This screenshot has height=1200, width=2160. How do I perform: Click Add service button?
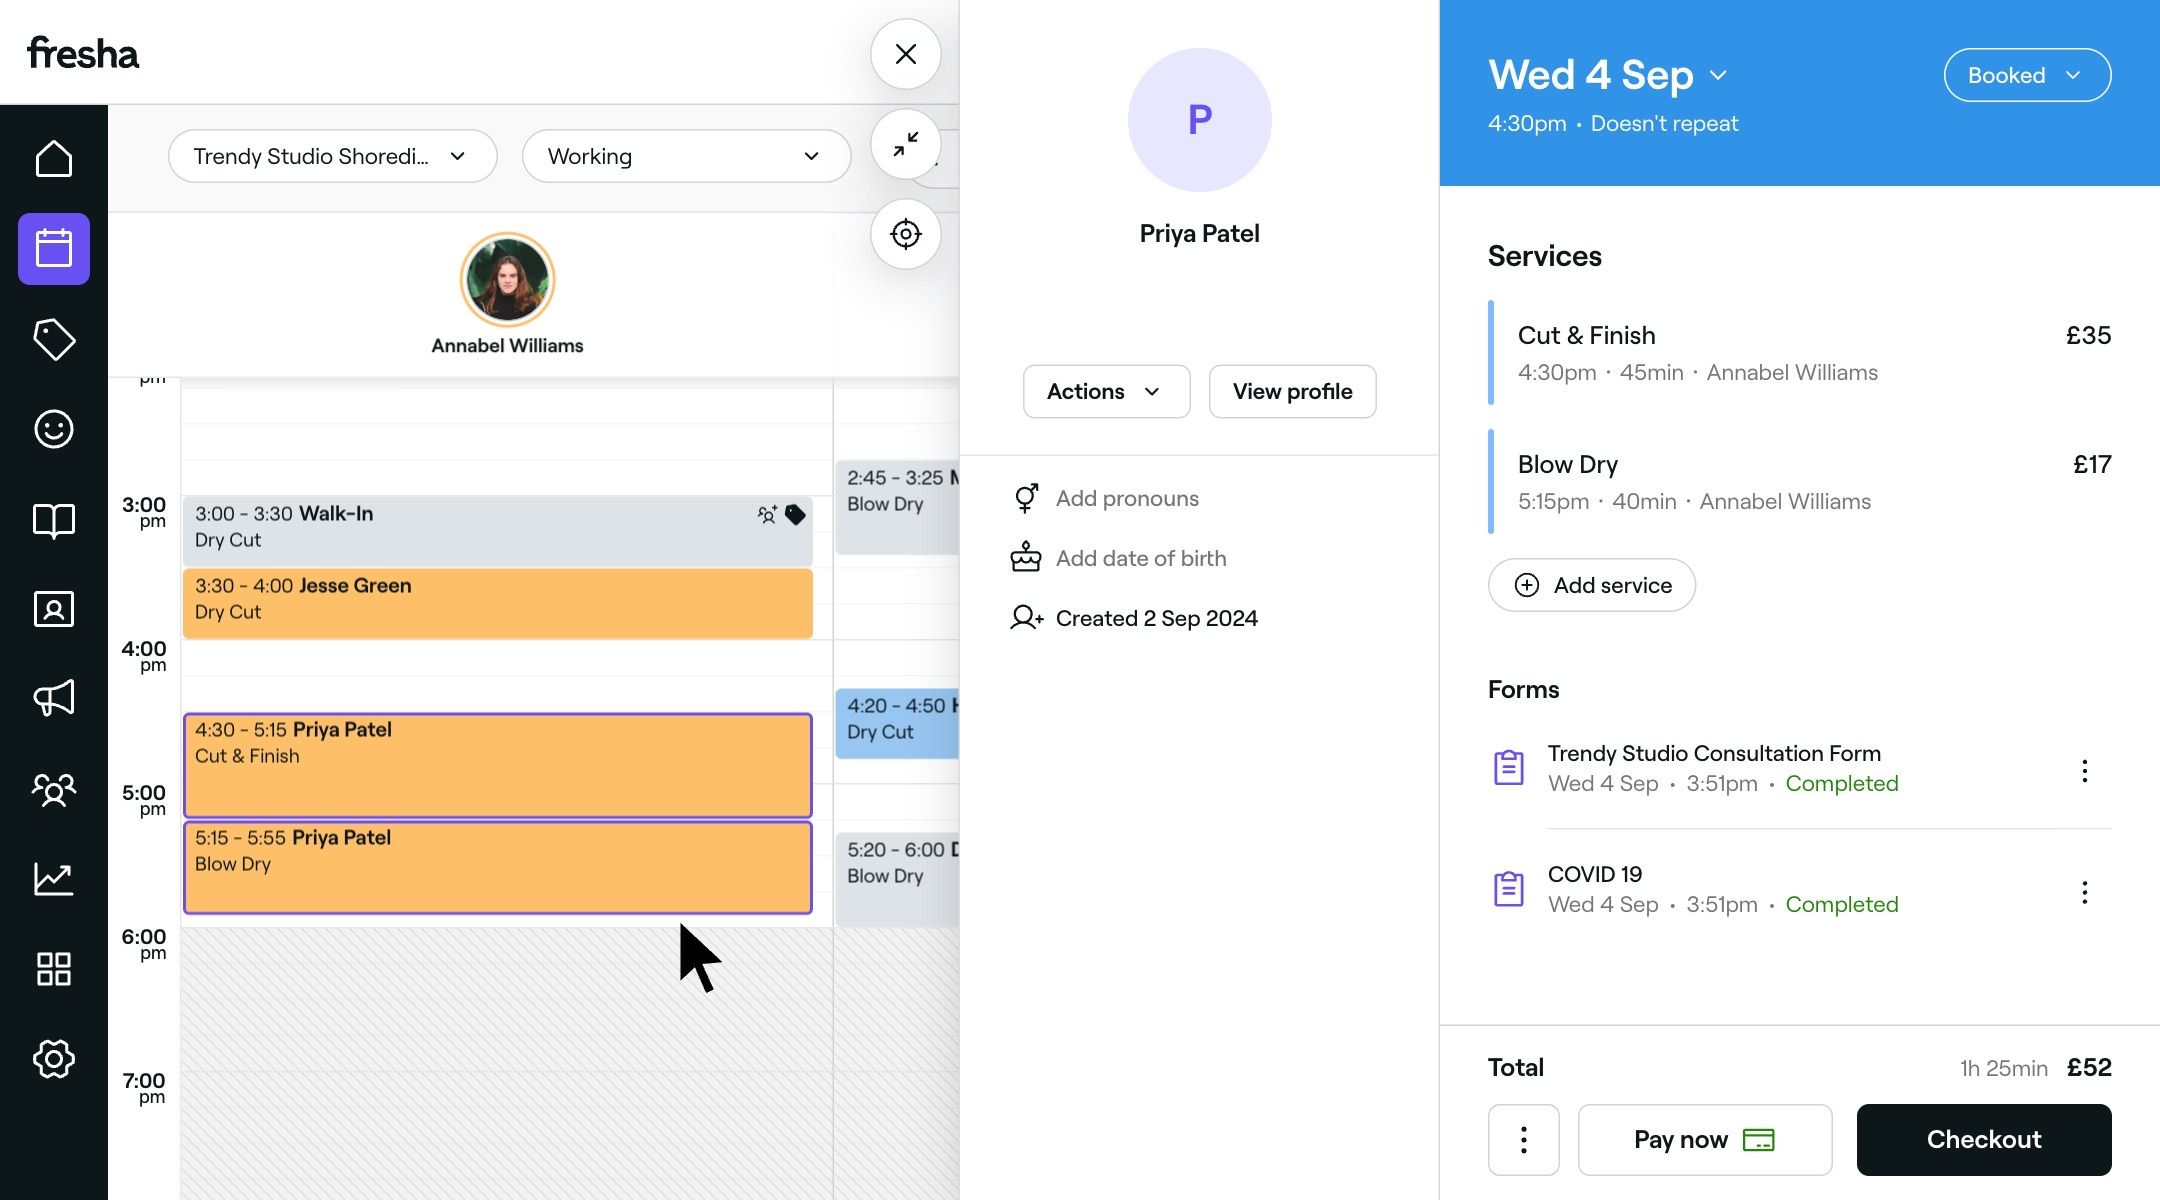click(x=1591, y=585)
